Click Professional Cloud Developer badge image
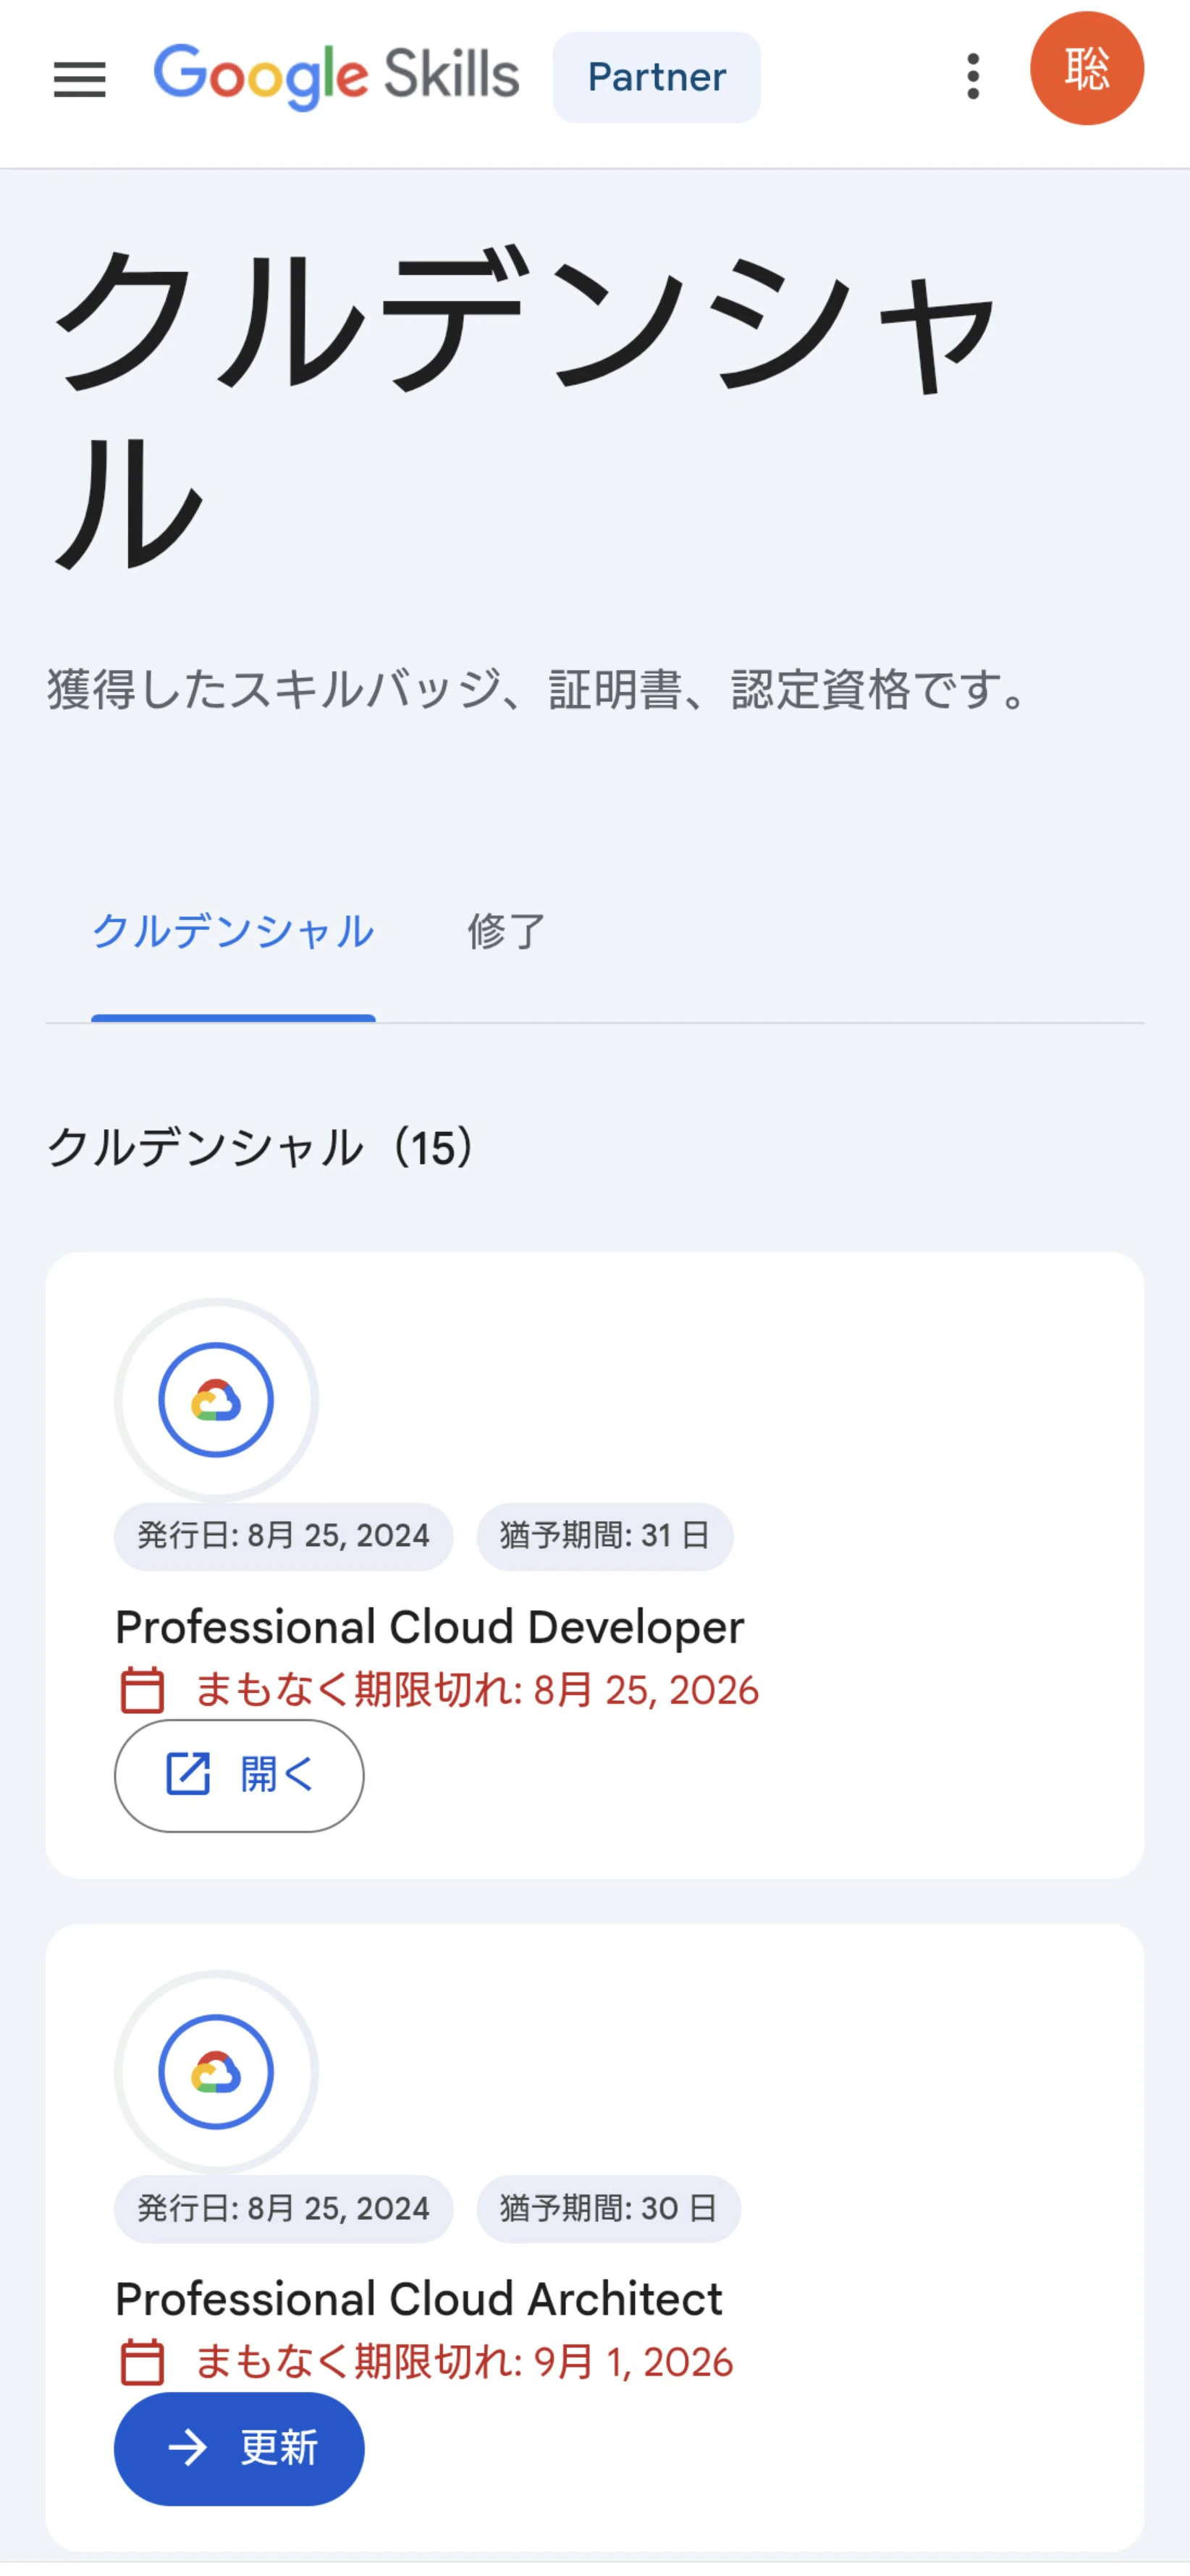1190x2576 pixels. (216, 1399)
